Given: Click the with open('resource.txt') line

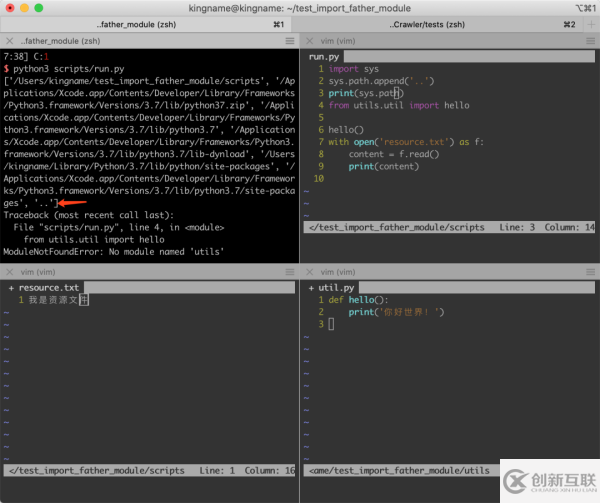Looking at the screenshot, I should click(x=406, y=142).
